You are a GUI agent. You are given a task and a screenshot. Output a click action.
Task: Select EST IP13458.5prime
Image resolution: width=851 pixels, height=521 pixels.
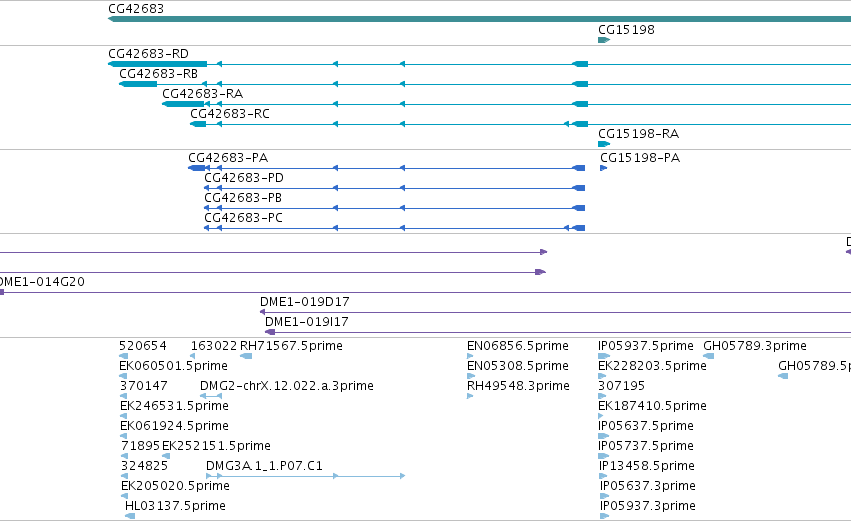pos(647,467)
